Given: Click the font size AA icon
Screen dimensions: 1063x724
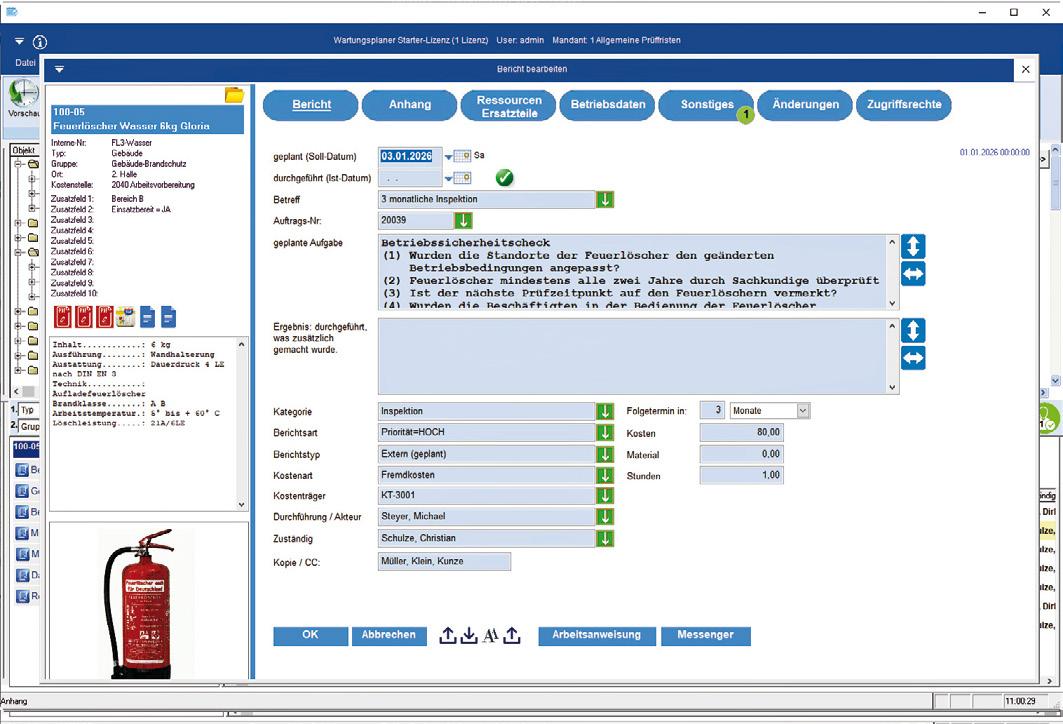Looking at the screenshot, I should click(x=490, y=635).
